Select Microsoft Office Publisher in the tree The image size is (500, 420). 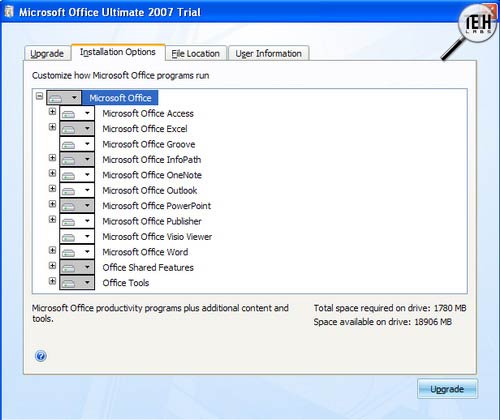point(152,221)
